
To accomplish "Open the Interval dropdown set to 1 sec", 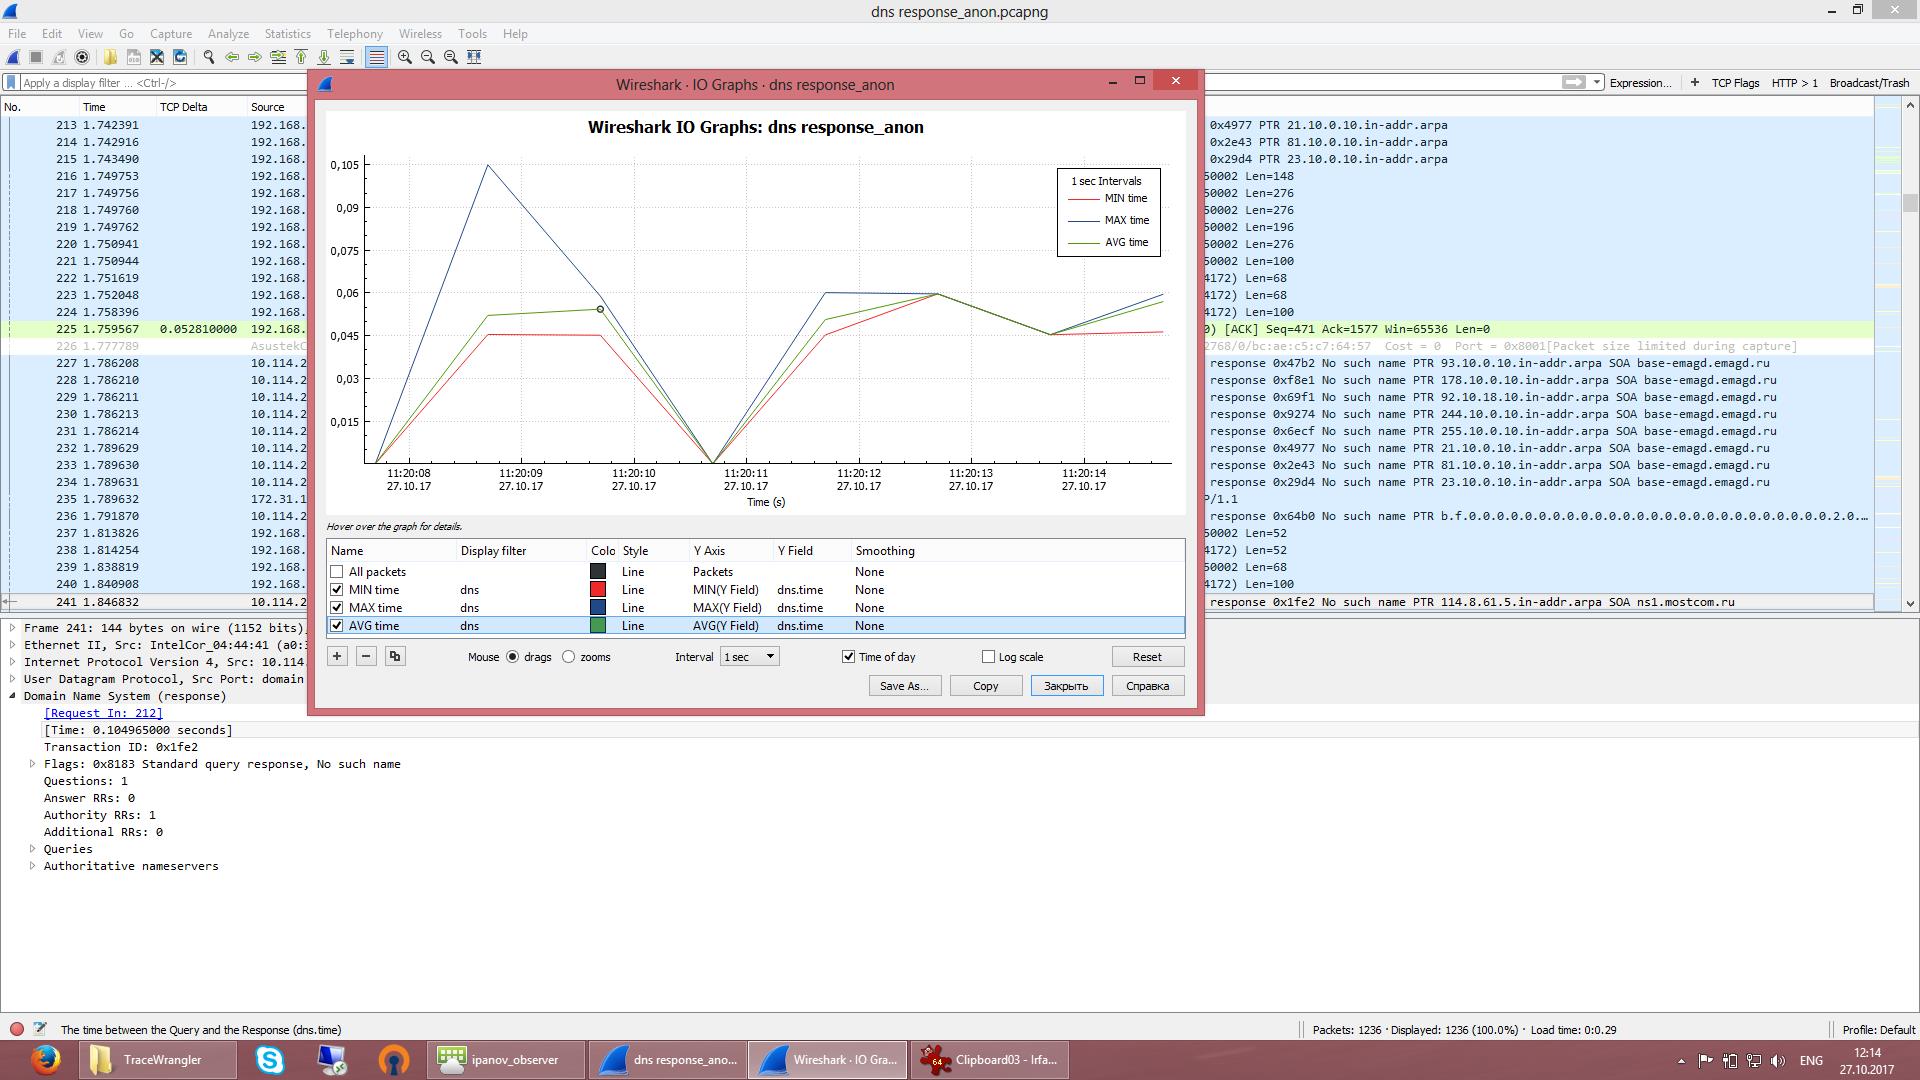I will 749,657.
